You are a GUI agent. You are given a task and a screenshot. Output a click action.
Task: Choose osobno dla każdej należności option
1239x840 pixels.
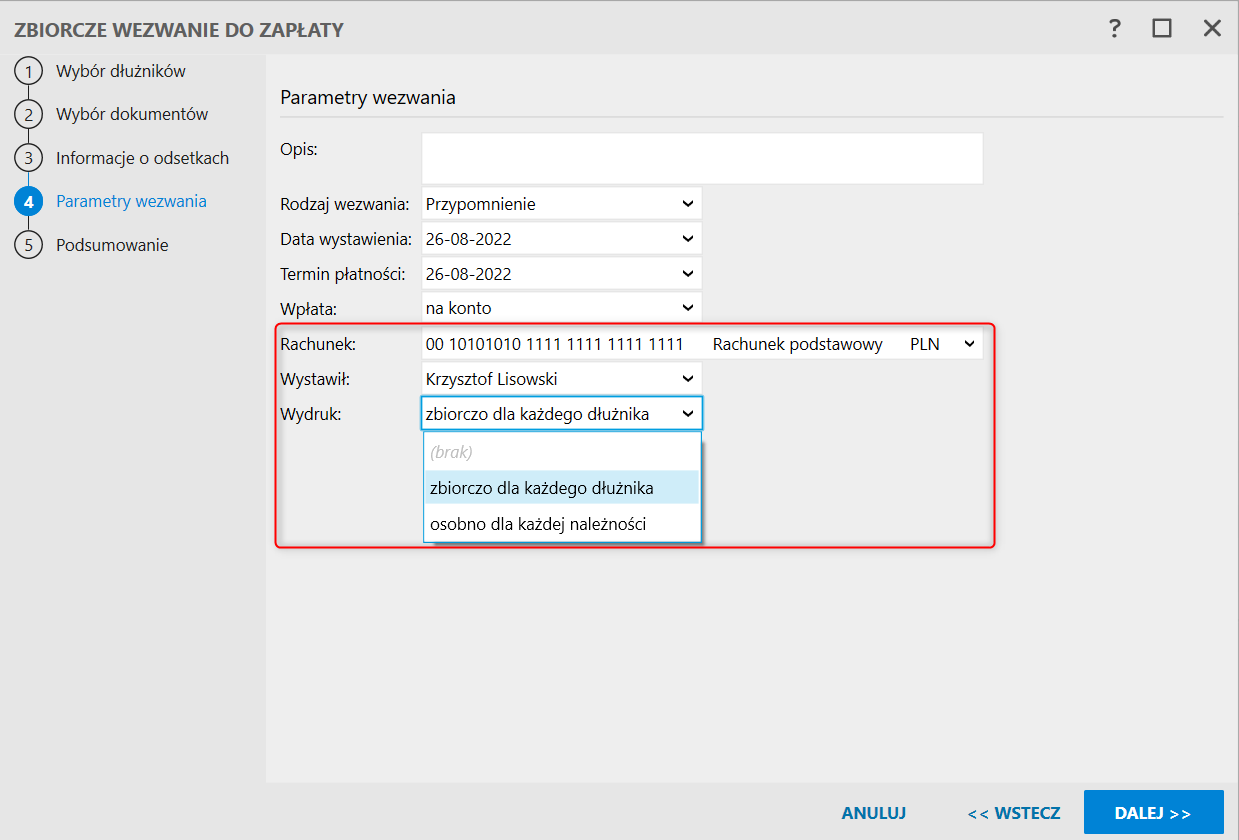(x=562, y=523)
